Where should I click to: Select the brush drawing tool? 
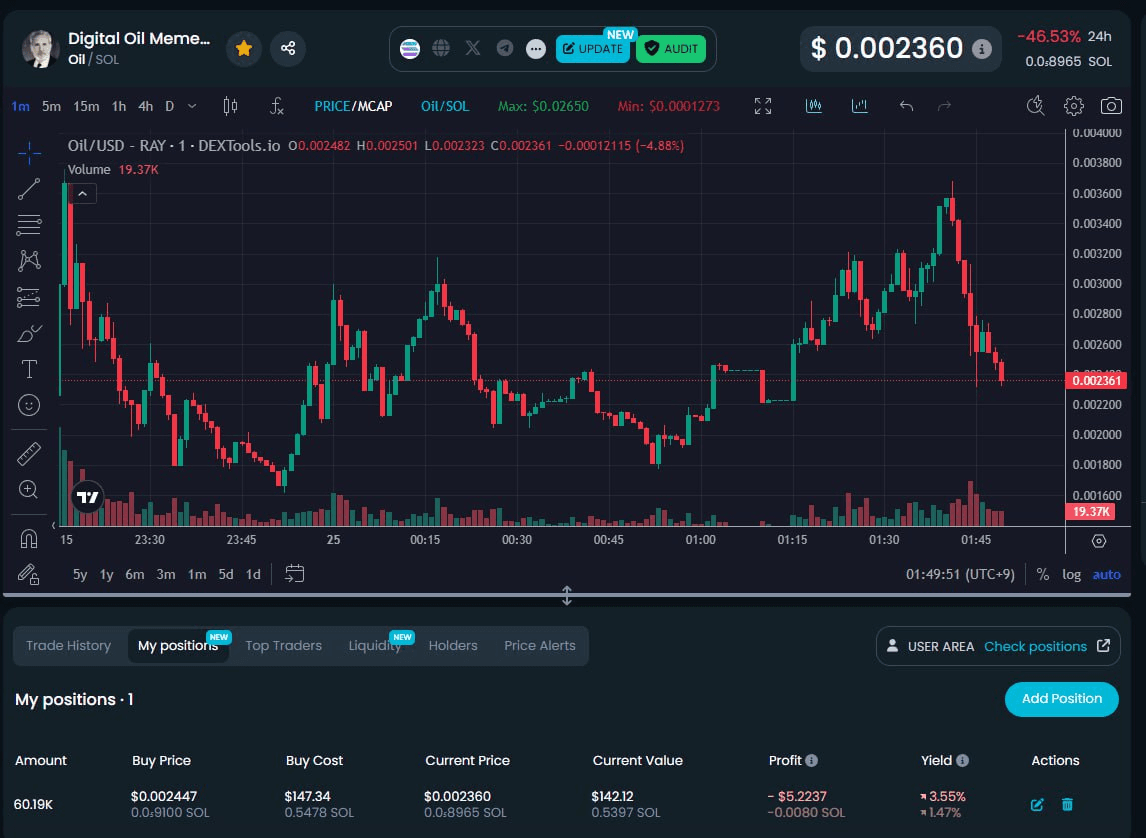[x=29, y=333]
